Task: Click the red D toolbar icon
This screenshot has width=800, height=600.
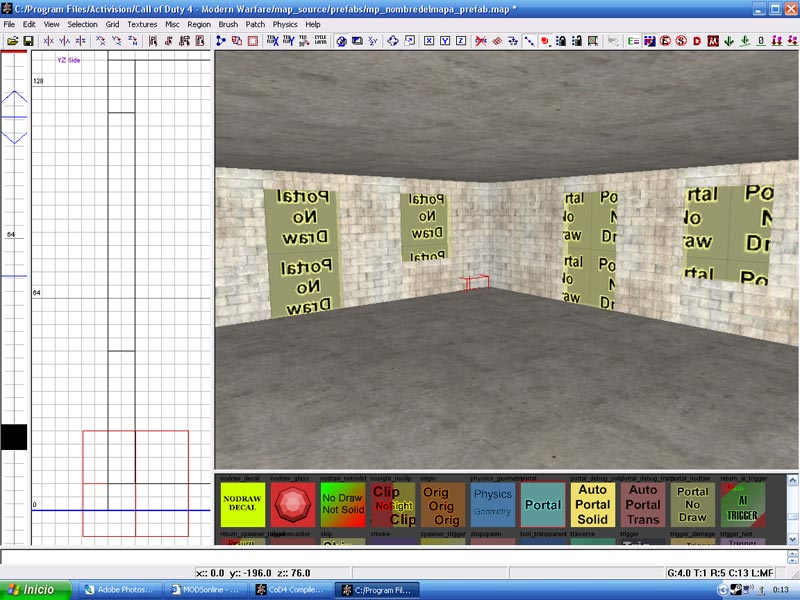Action: pyautogui.click(x=697, y=41)
